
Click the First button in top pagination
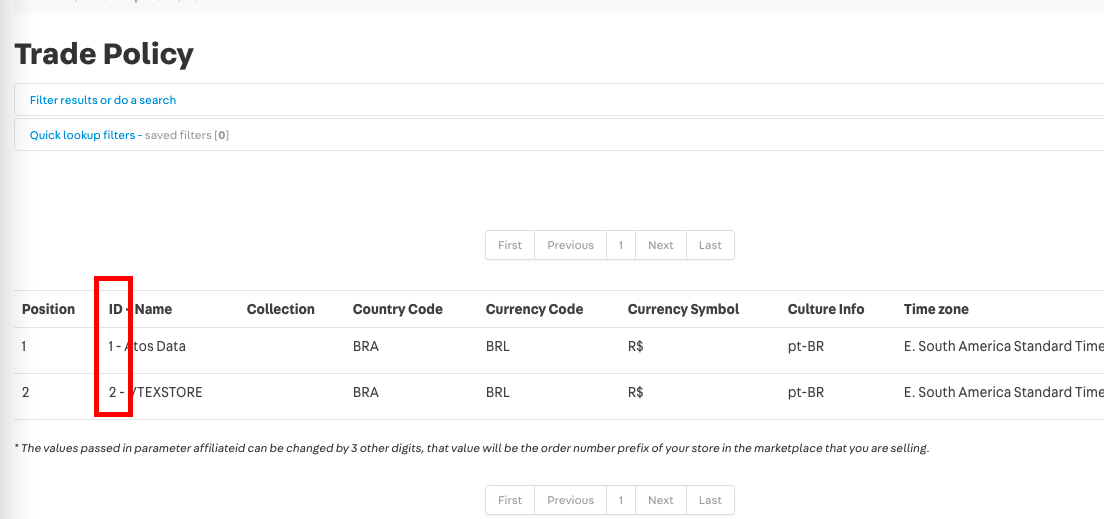pos(510,245)
